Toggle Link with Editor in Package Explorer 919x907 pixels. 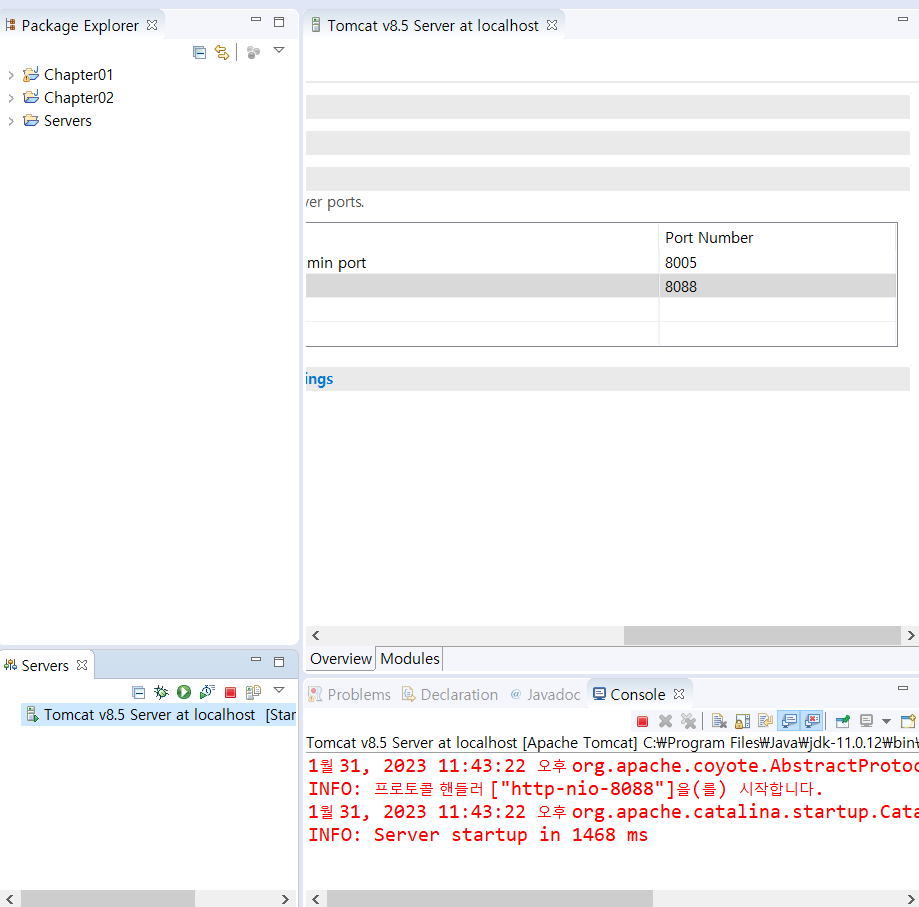[222, 53]
